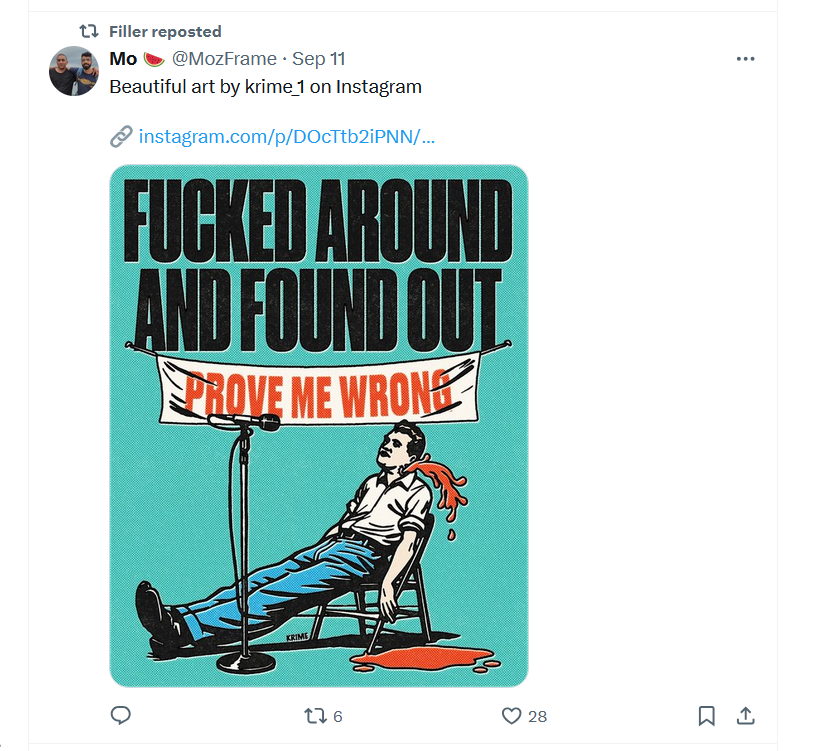Click the Mo profile avatar photo

[74, 71]
